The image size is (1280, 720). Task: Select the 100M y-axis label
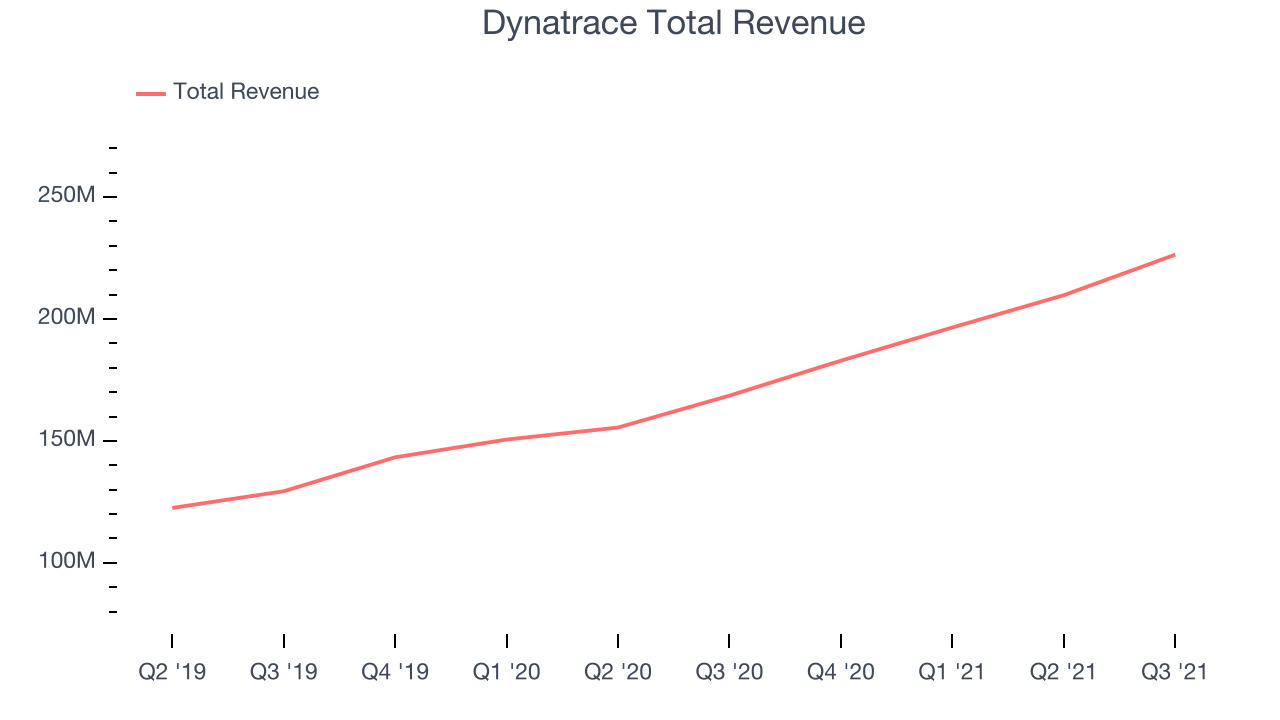click(67, 562)
